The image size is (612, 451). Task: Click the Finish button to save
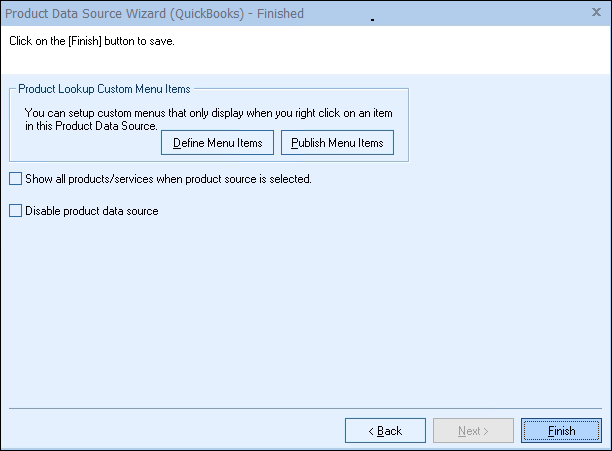tap(561, 431)
